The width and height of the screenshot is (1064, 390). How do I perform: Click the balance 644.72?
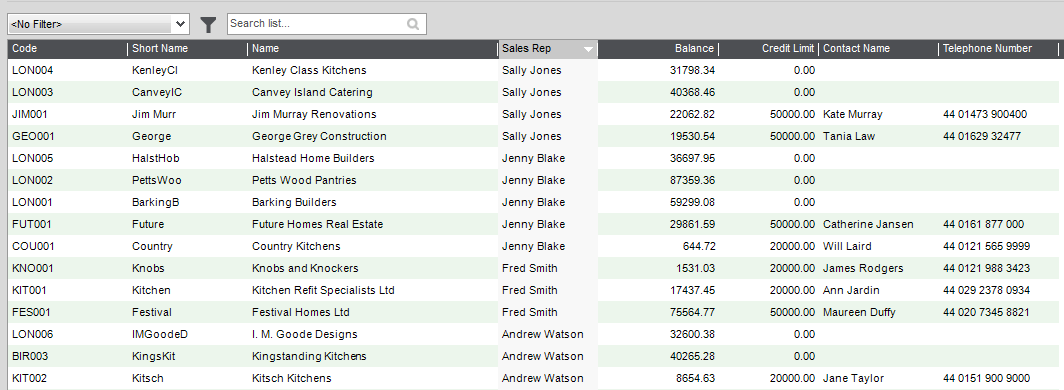(x=699, y=246)
